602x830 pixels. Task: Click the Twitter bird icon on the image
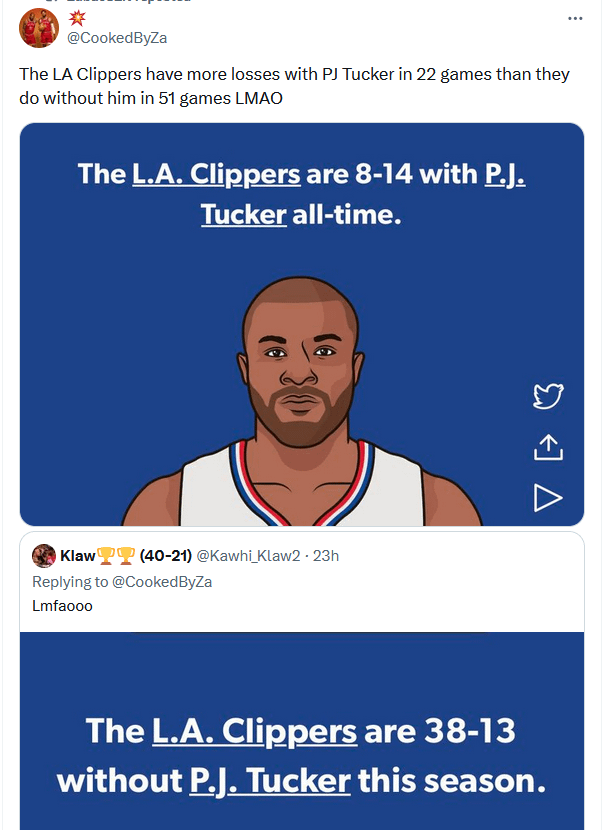548,397
